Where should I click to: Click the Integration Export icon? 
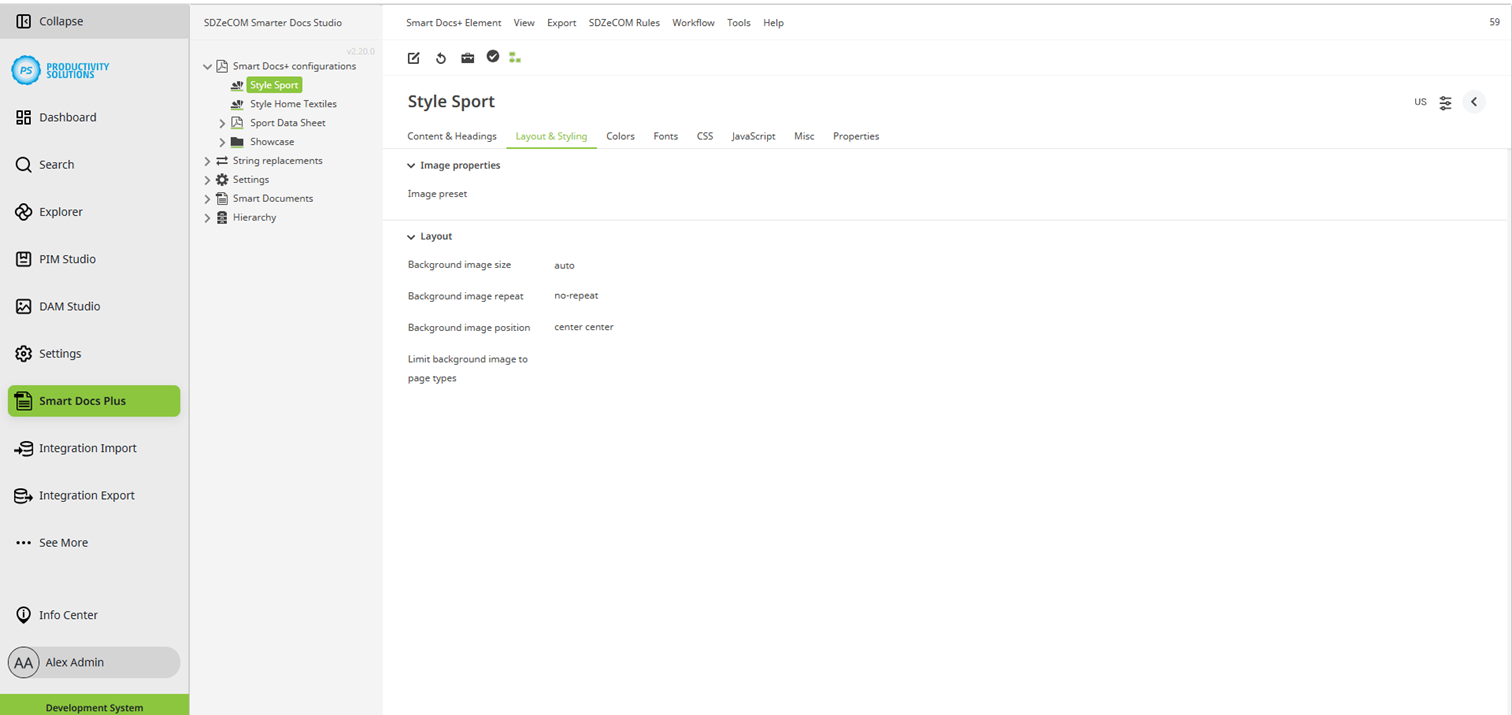tap(24, 496)
